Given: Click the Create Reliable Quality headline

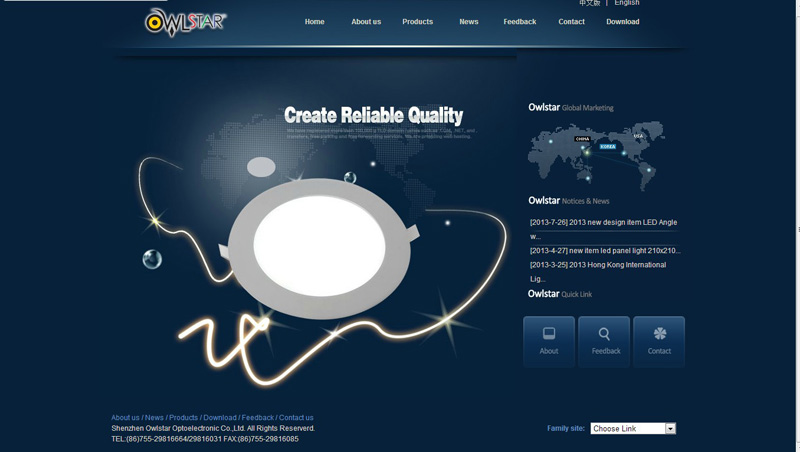Looking at the screenshot, I should 373,115.
